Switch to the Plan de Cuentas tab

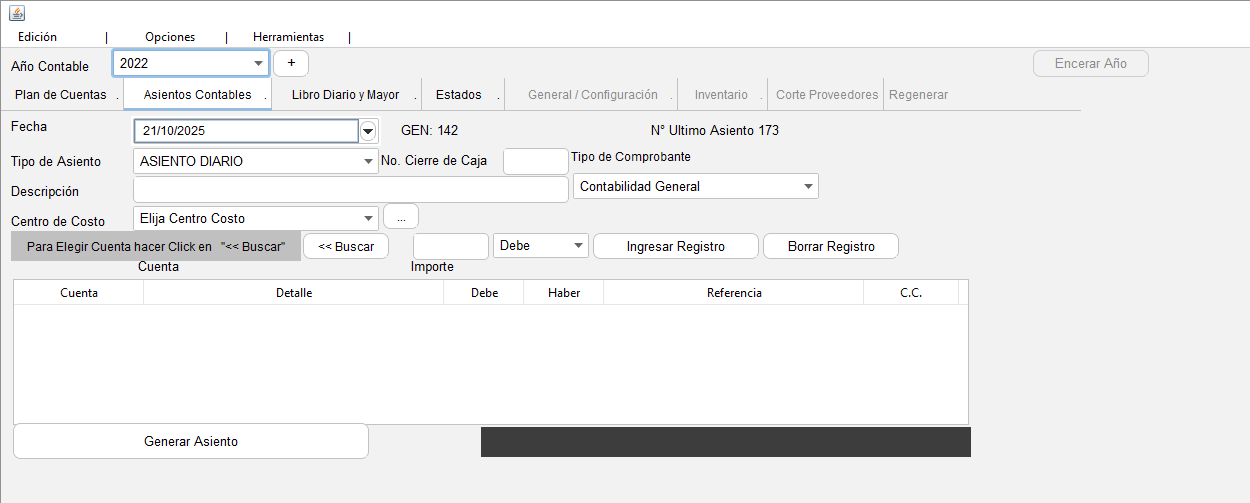tap(61, 95)
